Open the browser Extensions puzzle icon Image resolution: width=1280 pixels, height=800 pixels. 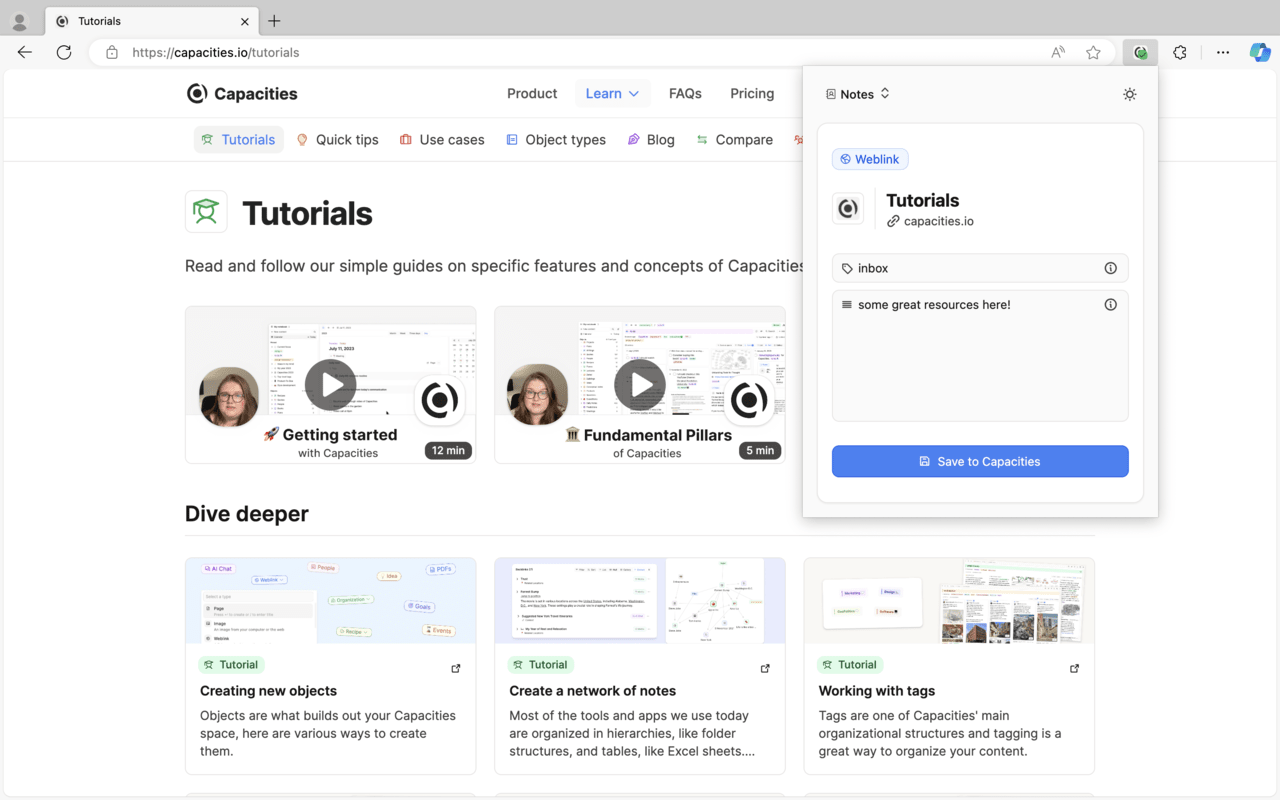tap(1180, 53)
